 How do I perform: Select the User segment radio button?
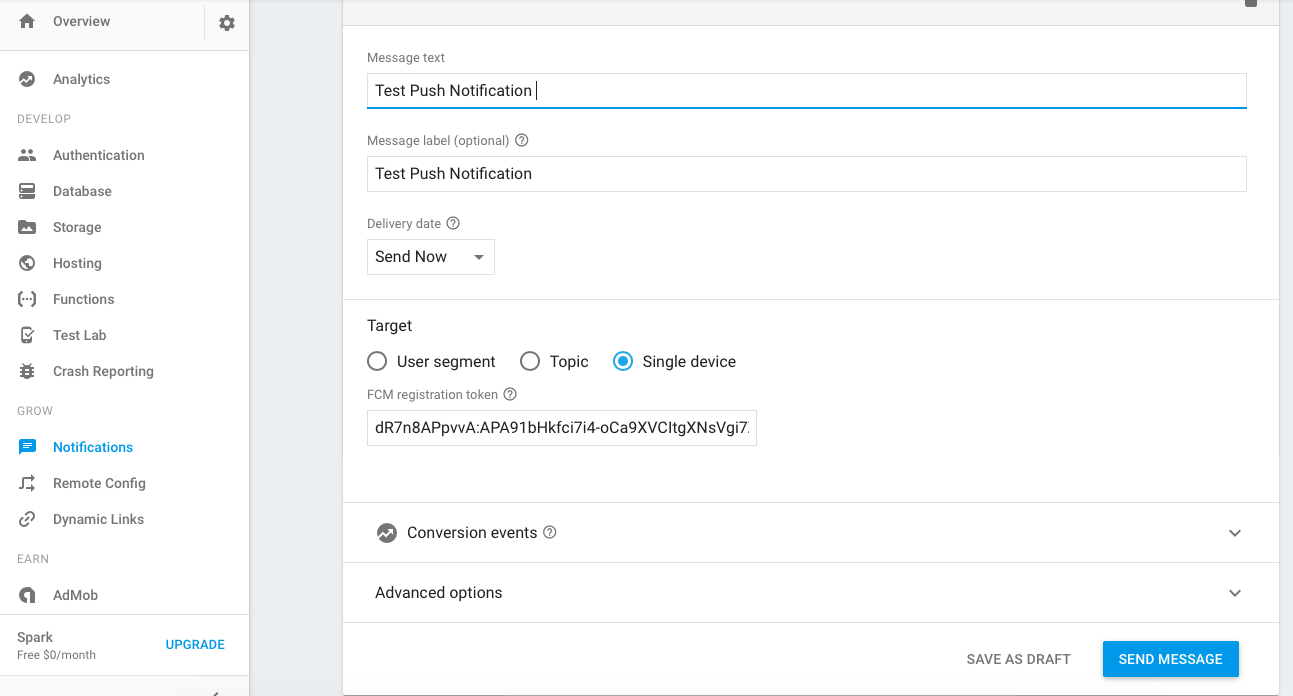pos(377,361)
